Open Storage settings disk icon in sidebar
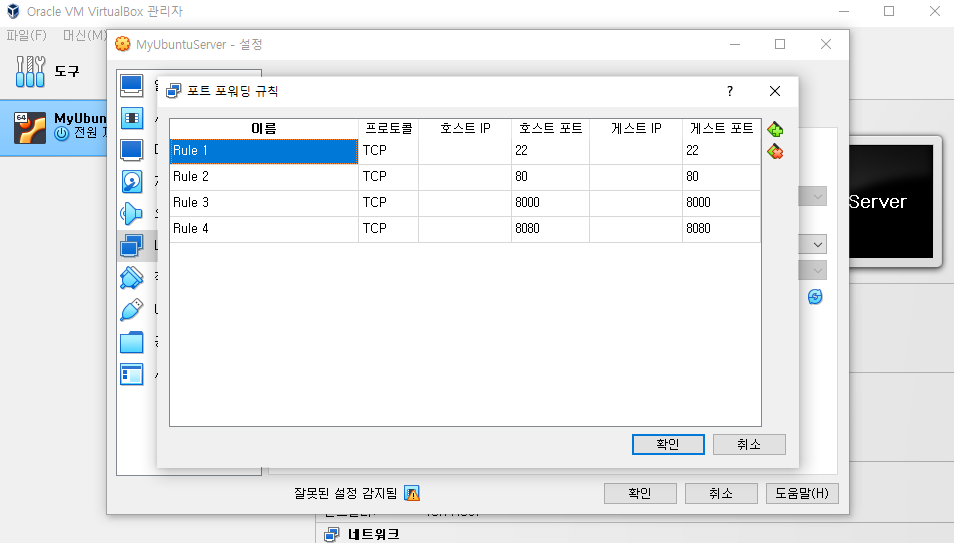This screenshot has width=954, height=543. [131, 181]
